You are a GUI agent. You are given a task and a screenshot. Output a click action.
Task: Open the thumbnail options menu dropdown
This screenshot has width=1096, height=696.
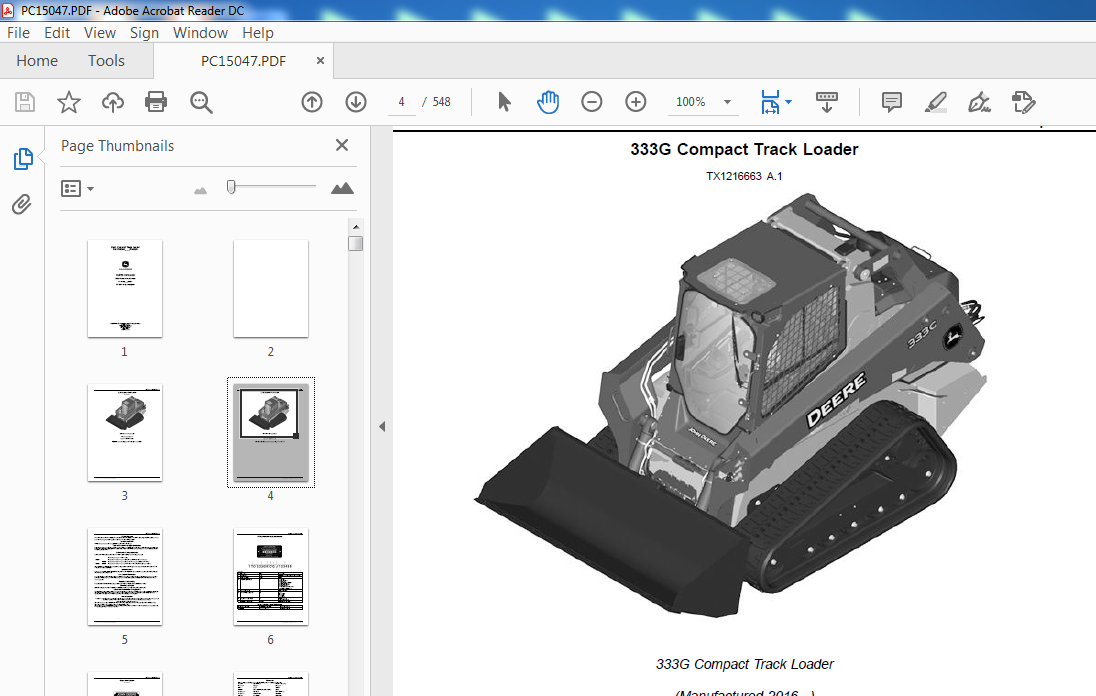77,189
